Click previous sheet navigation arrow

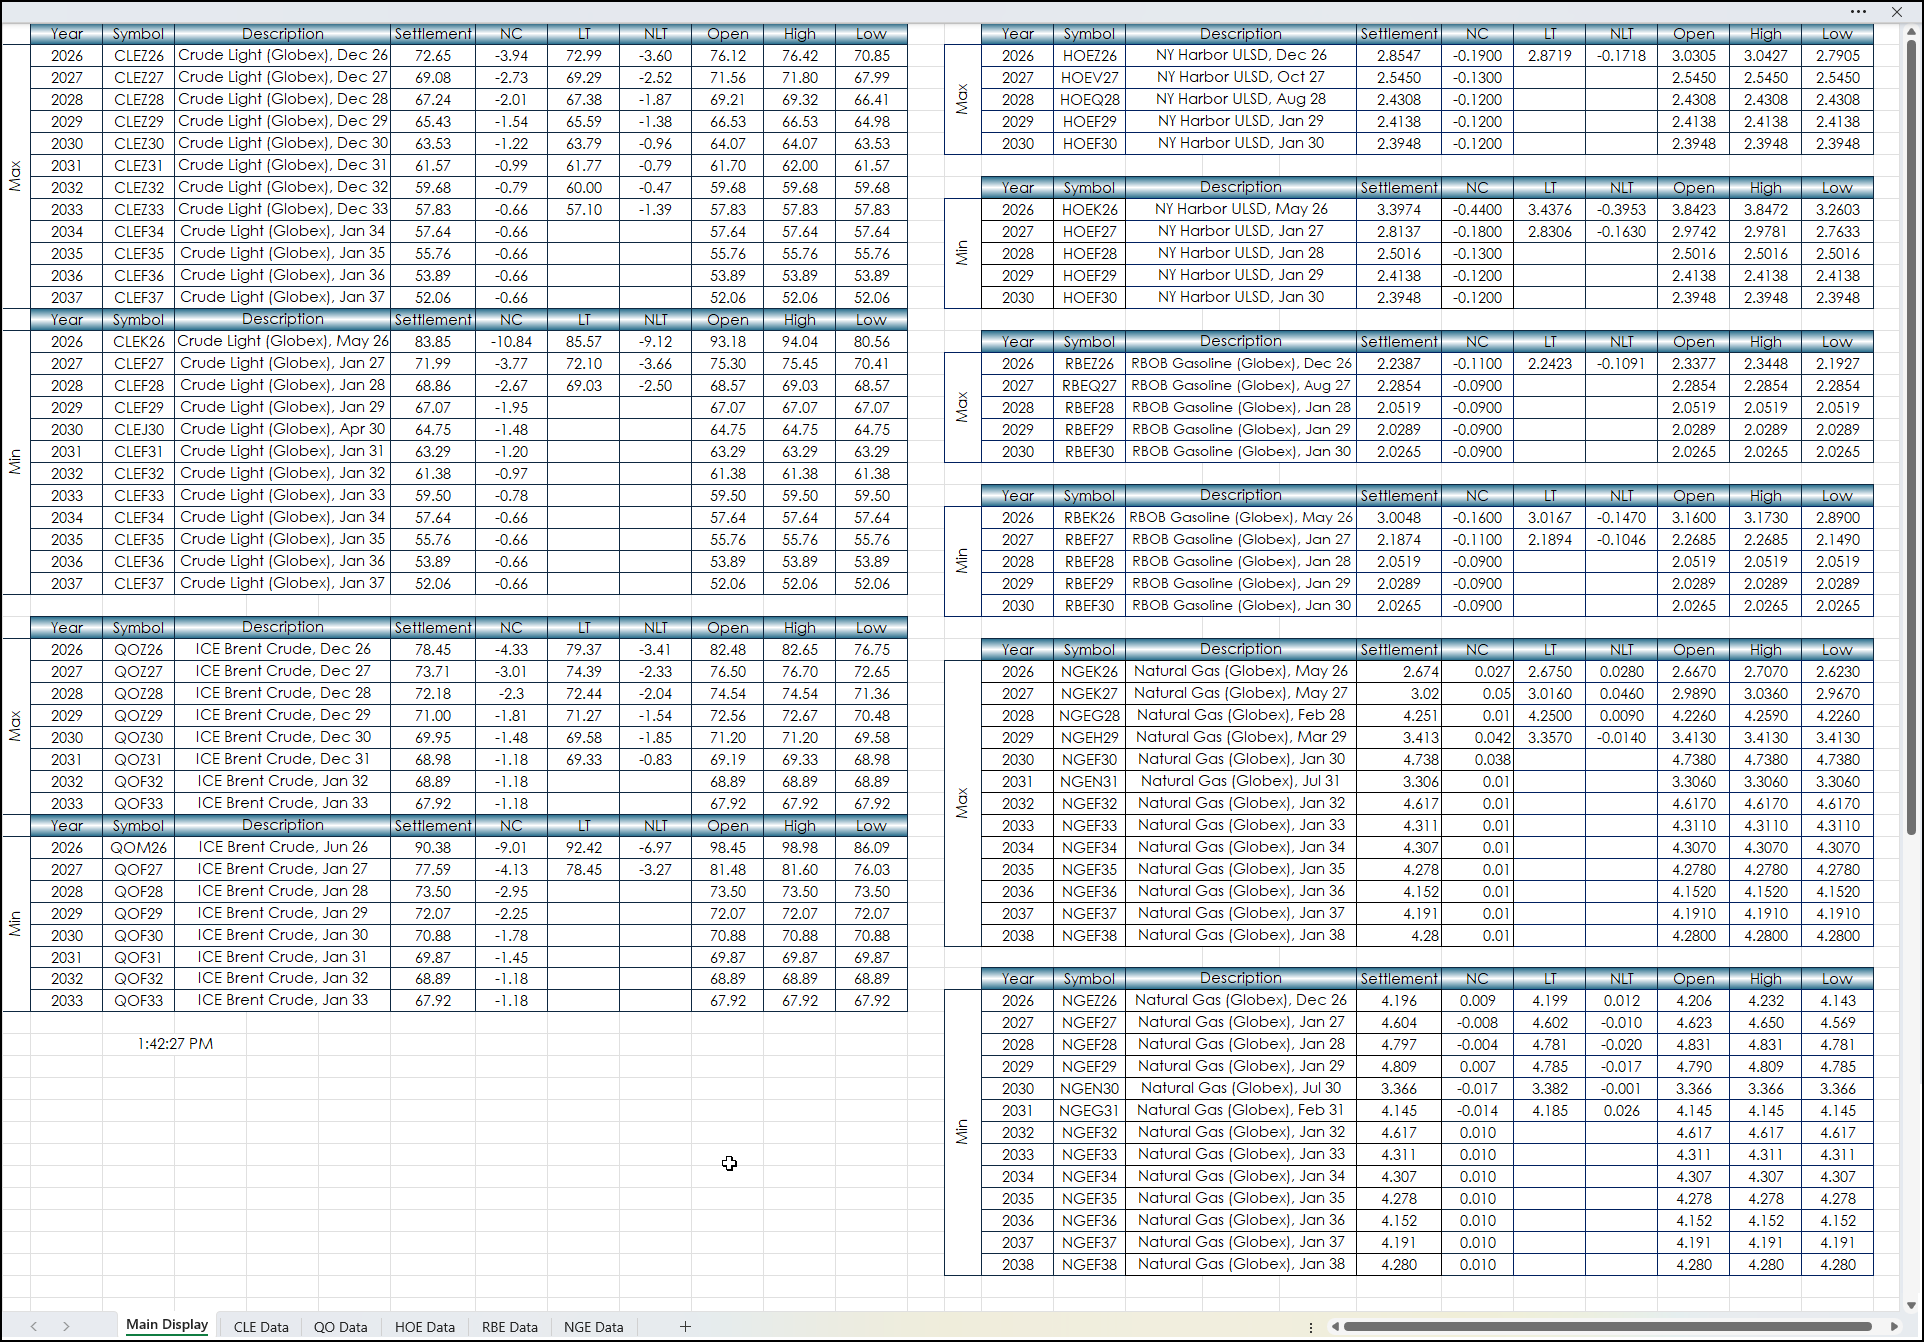(34, 1326)
